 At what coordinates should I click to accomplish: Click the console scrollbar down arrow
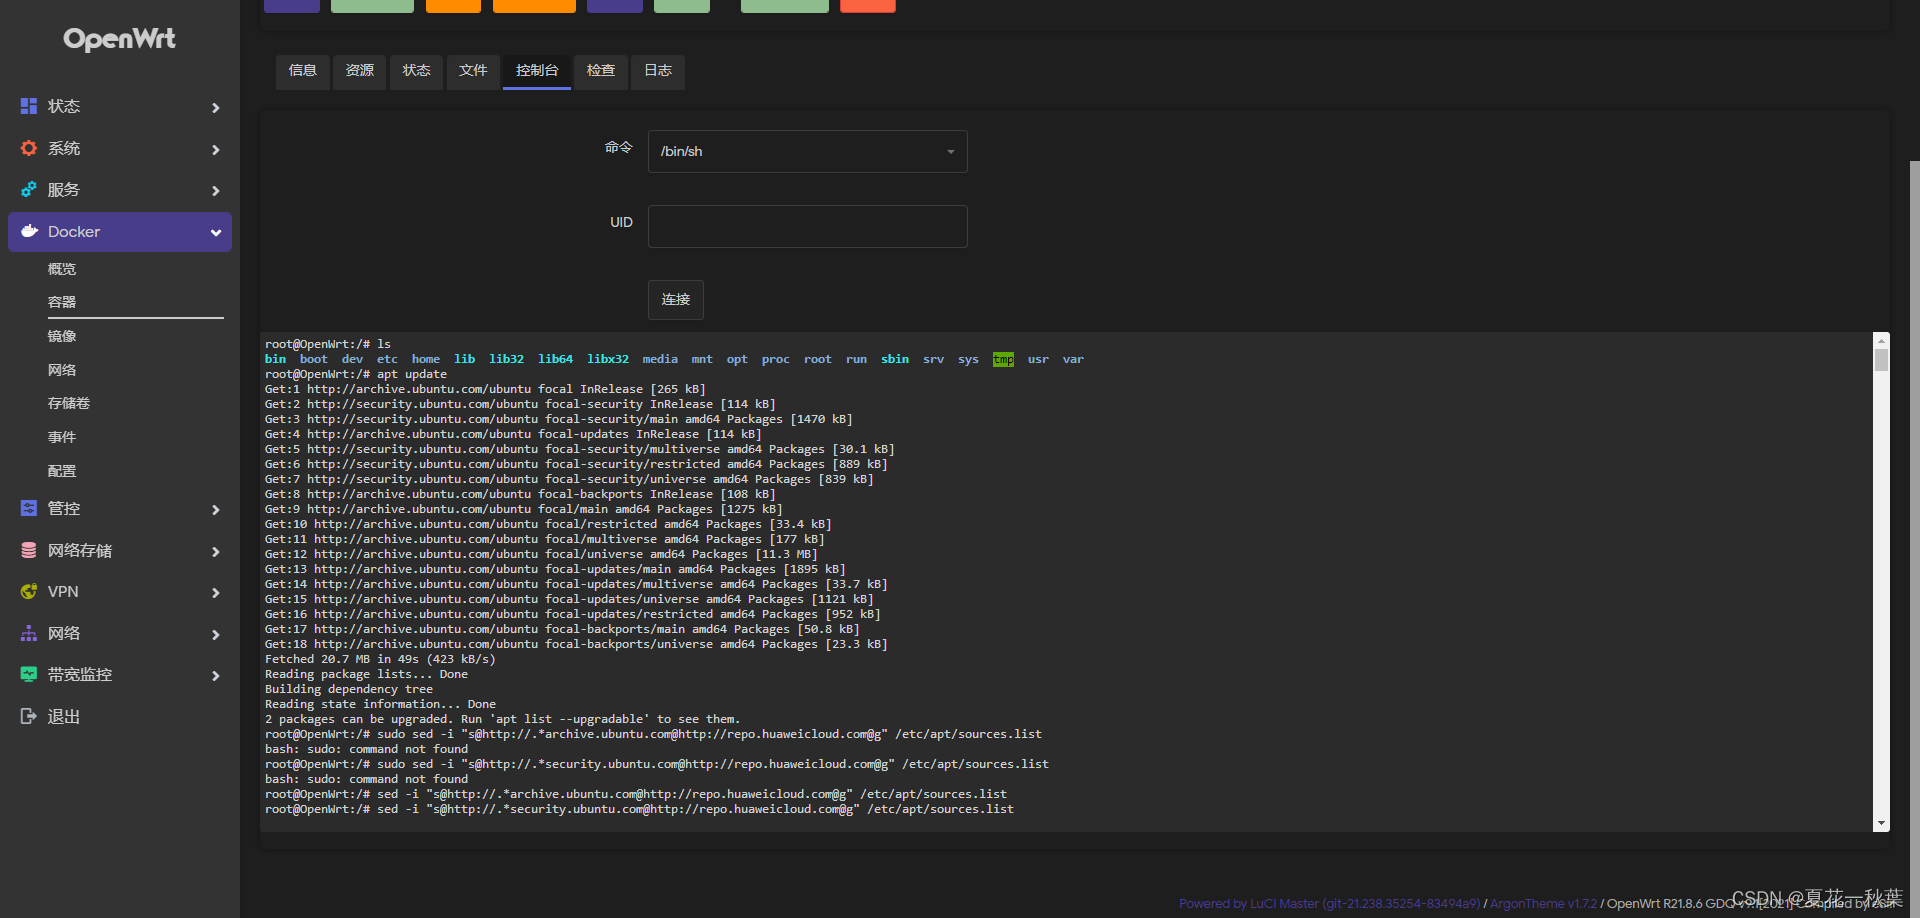1882,823
